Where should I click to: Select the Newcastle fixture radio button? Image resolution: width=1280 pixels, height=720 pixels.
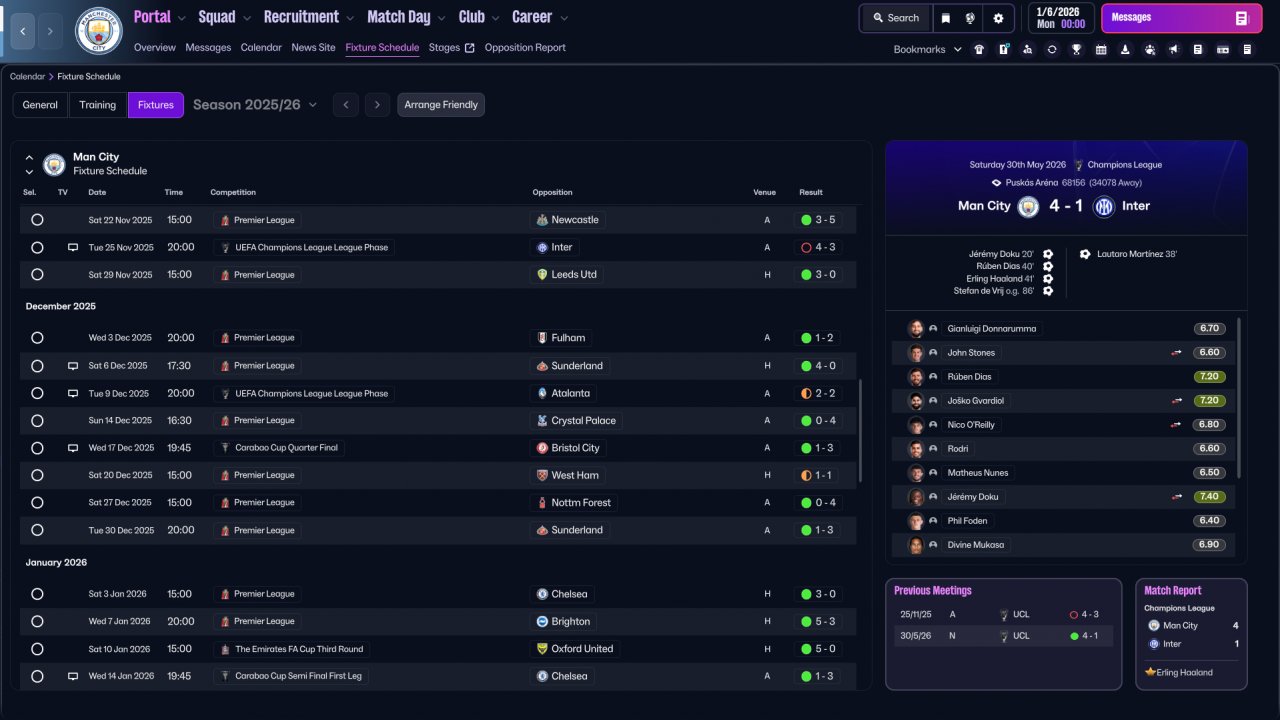click(37, 220)
